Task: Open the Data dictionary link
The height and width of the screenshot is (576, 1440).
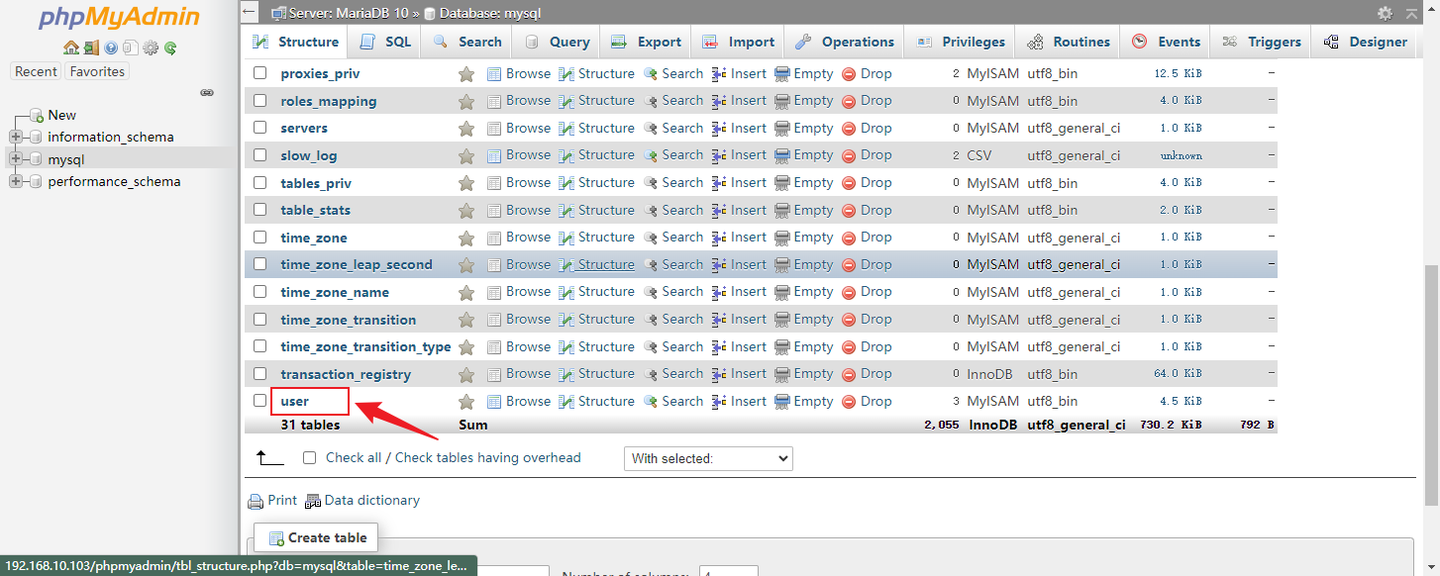Action: coord(372,500)
